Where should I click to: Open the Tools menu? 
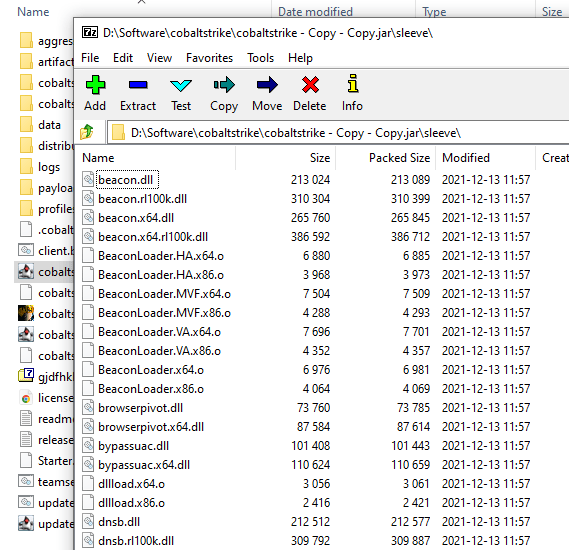(x=261, y=58)
